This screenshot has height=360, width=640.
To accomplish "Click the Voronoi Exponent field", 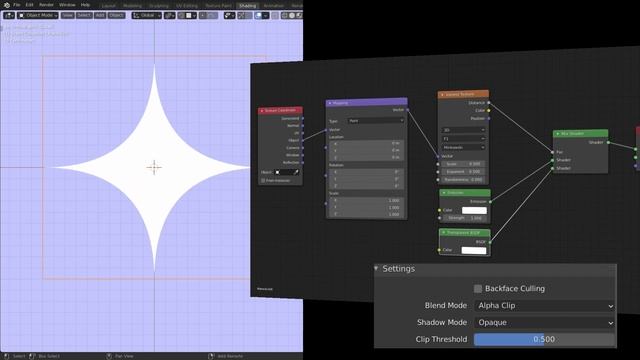I will (x=463, y=172).
